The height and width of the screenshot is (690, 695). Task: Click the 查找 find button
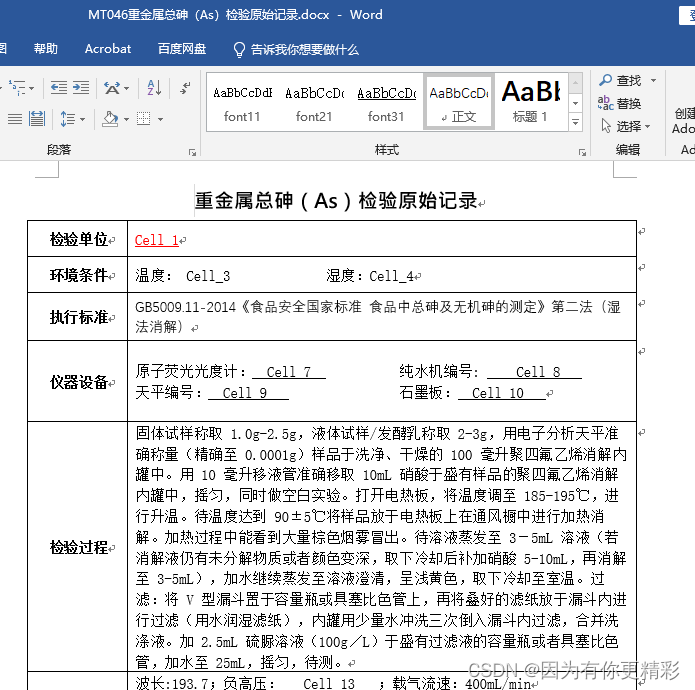(x=621, y=81)
